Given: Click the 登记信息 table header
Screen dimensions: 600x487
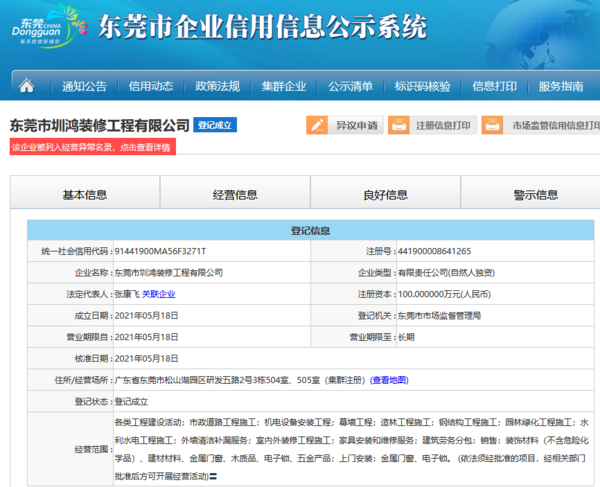Looking at the screenshot, I should pos(310,231).
